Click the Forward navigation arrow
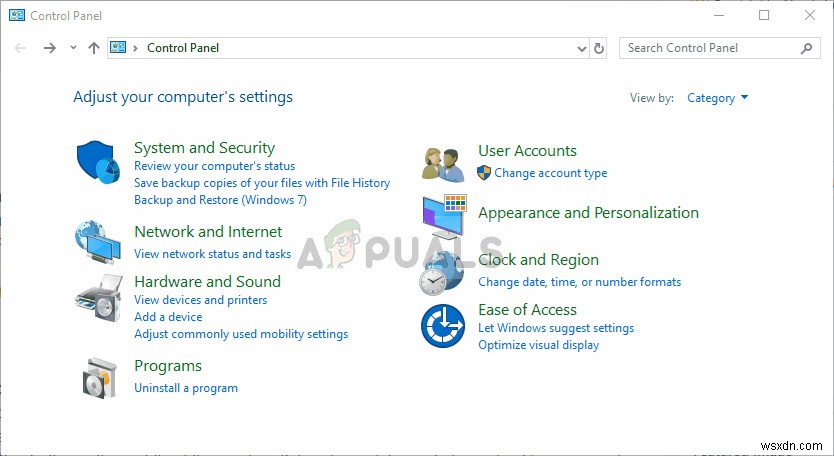834x456 pixels. [50, 48]
